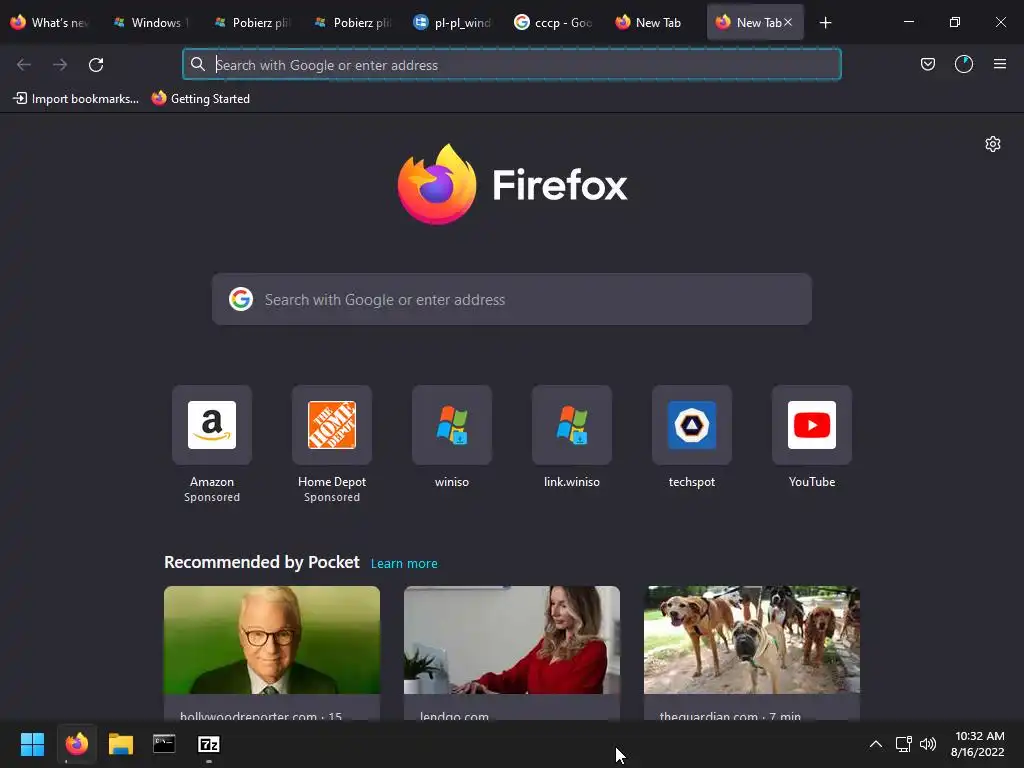Click the central Google search box
This screenshot has width=1024, height=768.
pyautogui.click(x=511, y=299)
